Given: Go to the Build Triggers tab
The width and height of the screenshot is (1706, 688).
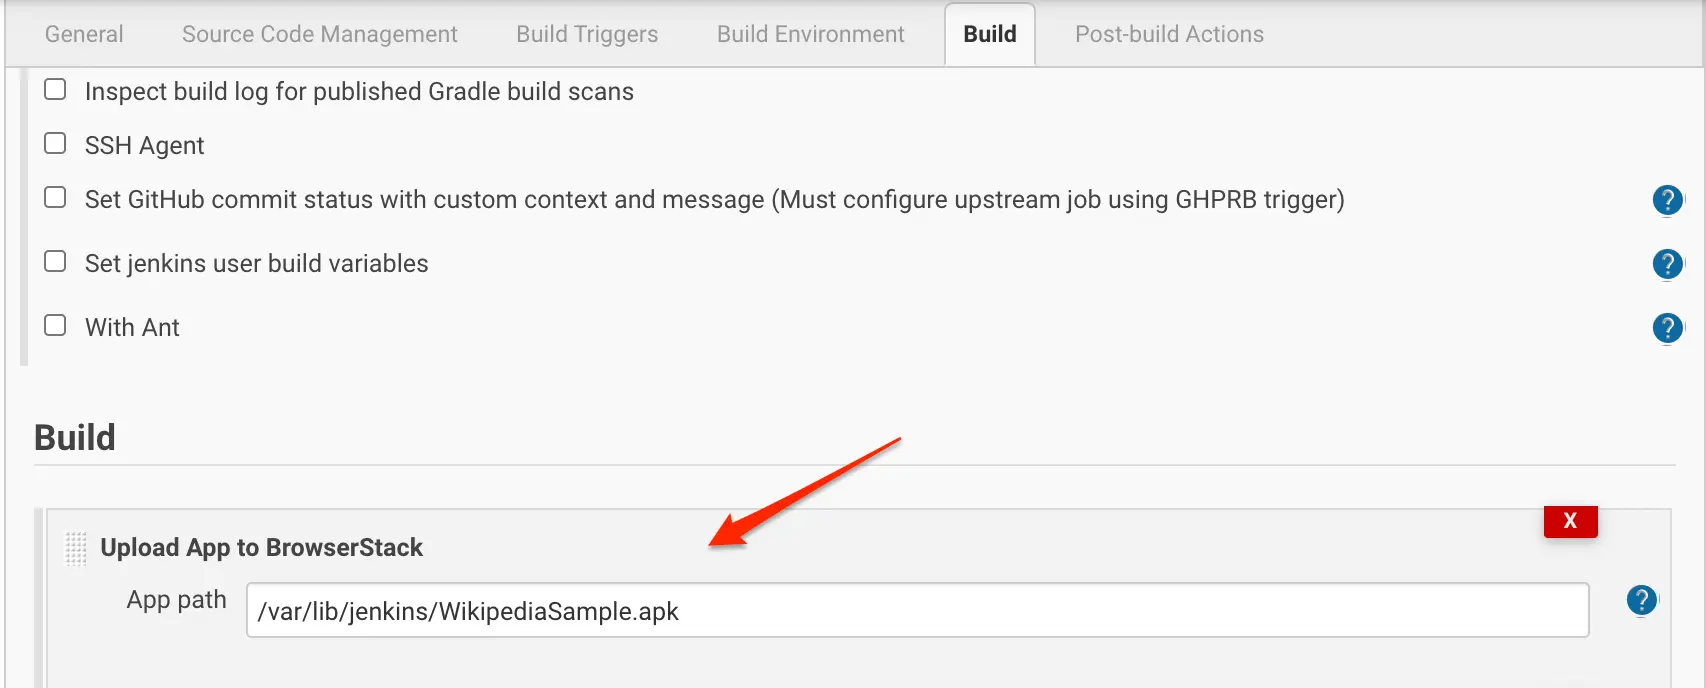Looking at the screenshot, I should point(587,34).
